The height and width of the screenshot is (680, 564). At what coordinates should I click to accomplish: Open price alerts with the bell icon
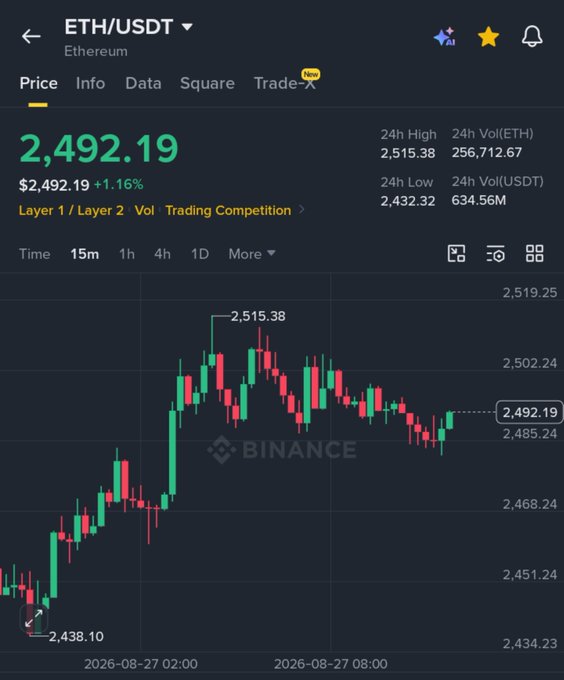pyautogui.click(x=532, y=36)
